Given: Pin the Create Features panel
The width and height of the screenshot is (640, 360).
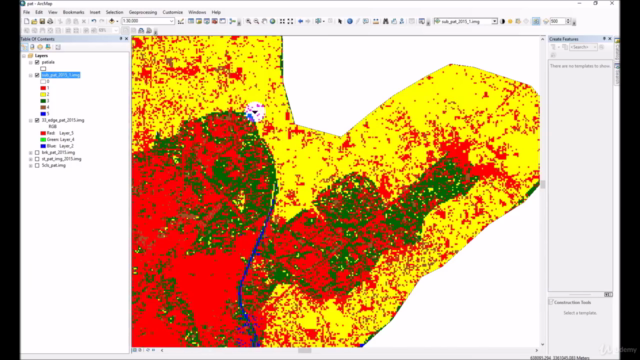Looking at the screenshot, I should click(604, 39).
